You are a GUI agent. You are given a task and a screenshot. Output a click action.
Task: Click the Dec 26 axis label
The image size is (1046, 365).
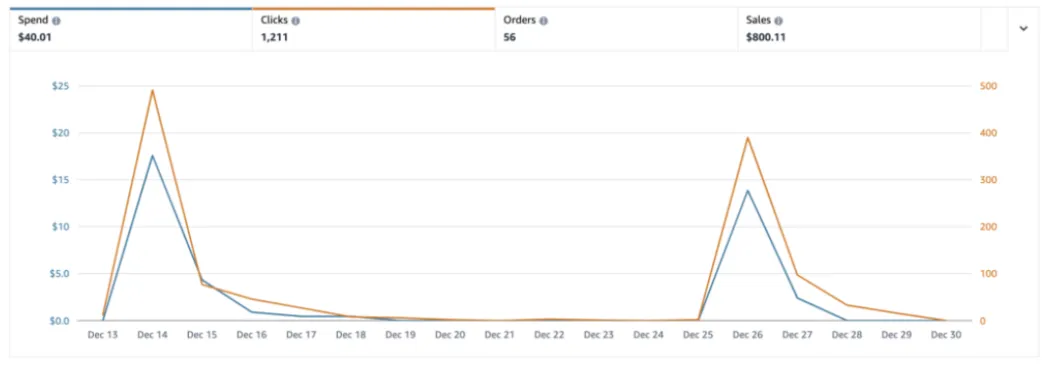pos(747,336)
